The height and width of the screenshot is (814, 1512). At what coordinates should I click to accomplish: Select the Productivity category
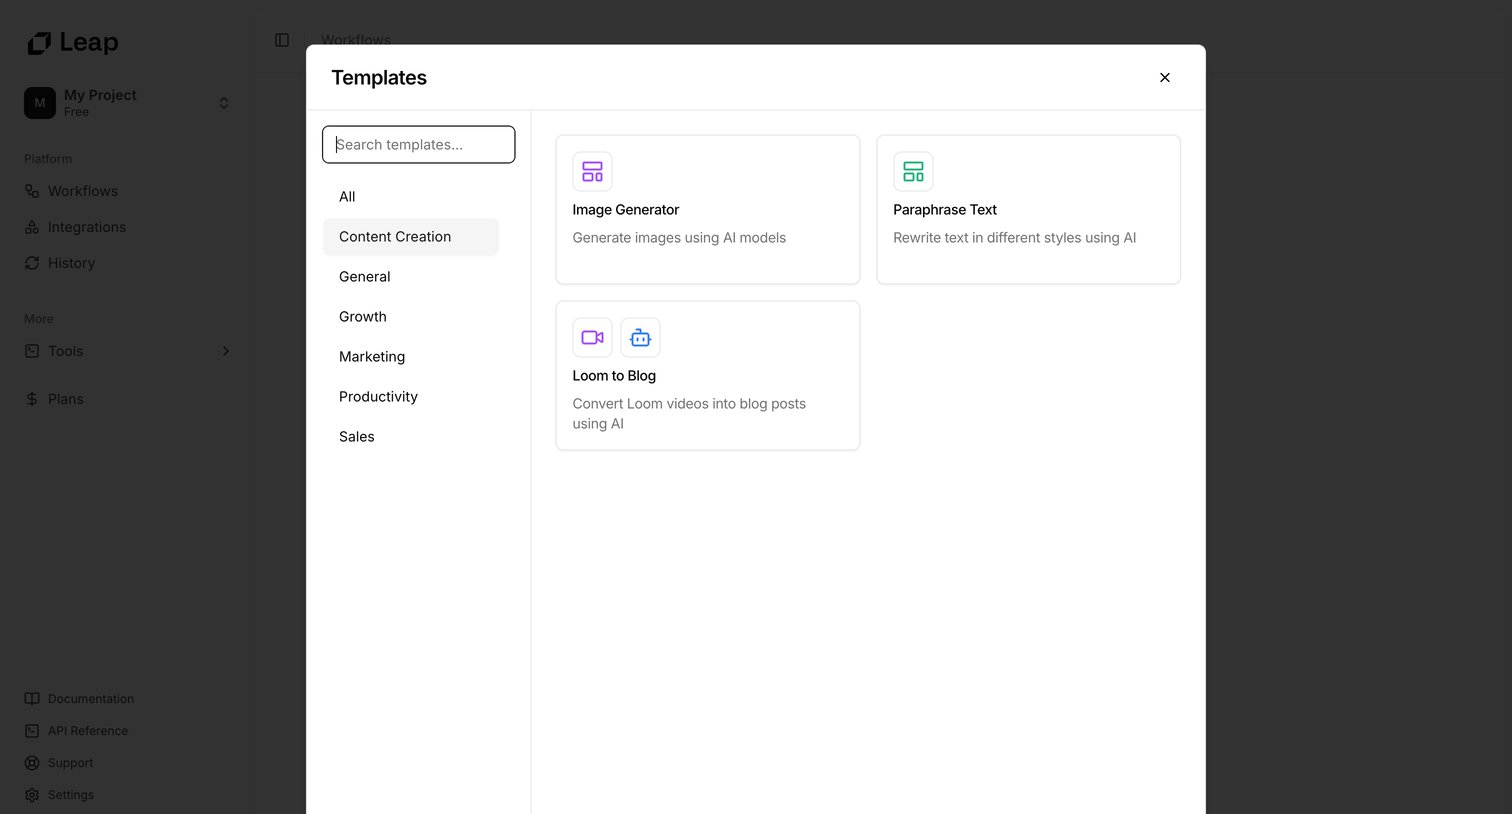(x=411, y=397)
